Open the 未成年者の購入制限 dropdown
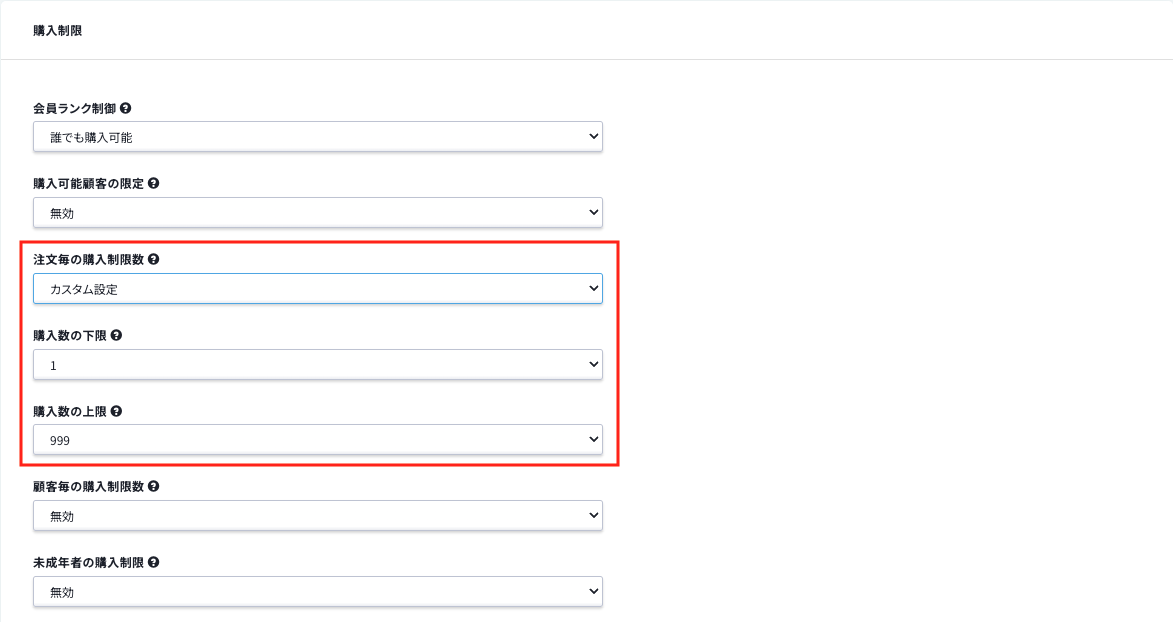 (318, 591)
